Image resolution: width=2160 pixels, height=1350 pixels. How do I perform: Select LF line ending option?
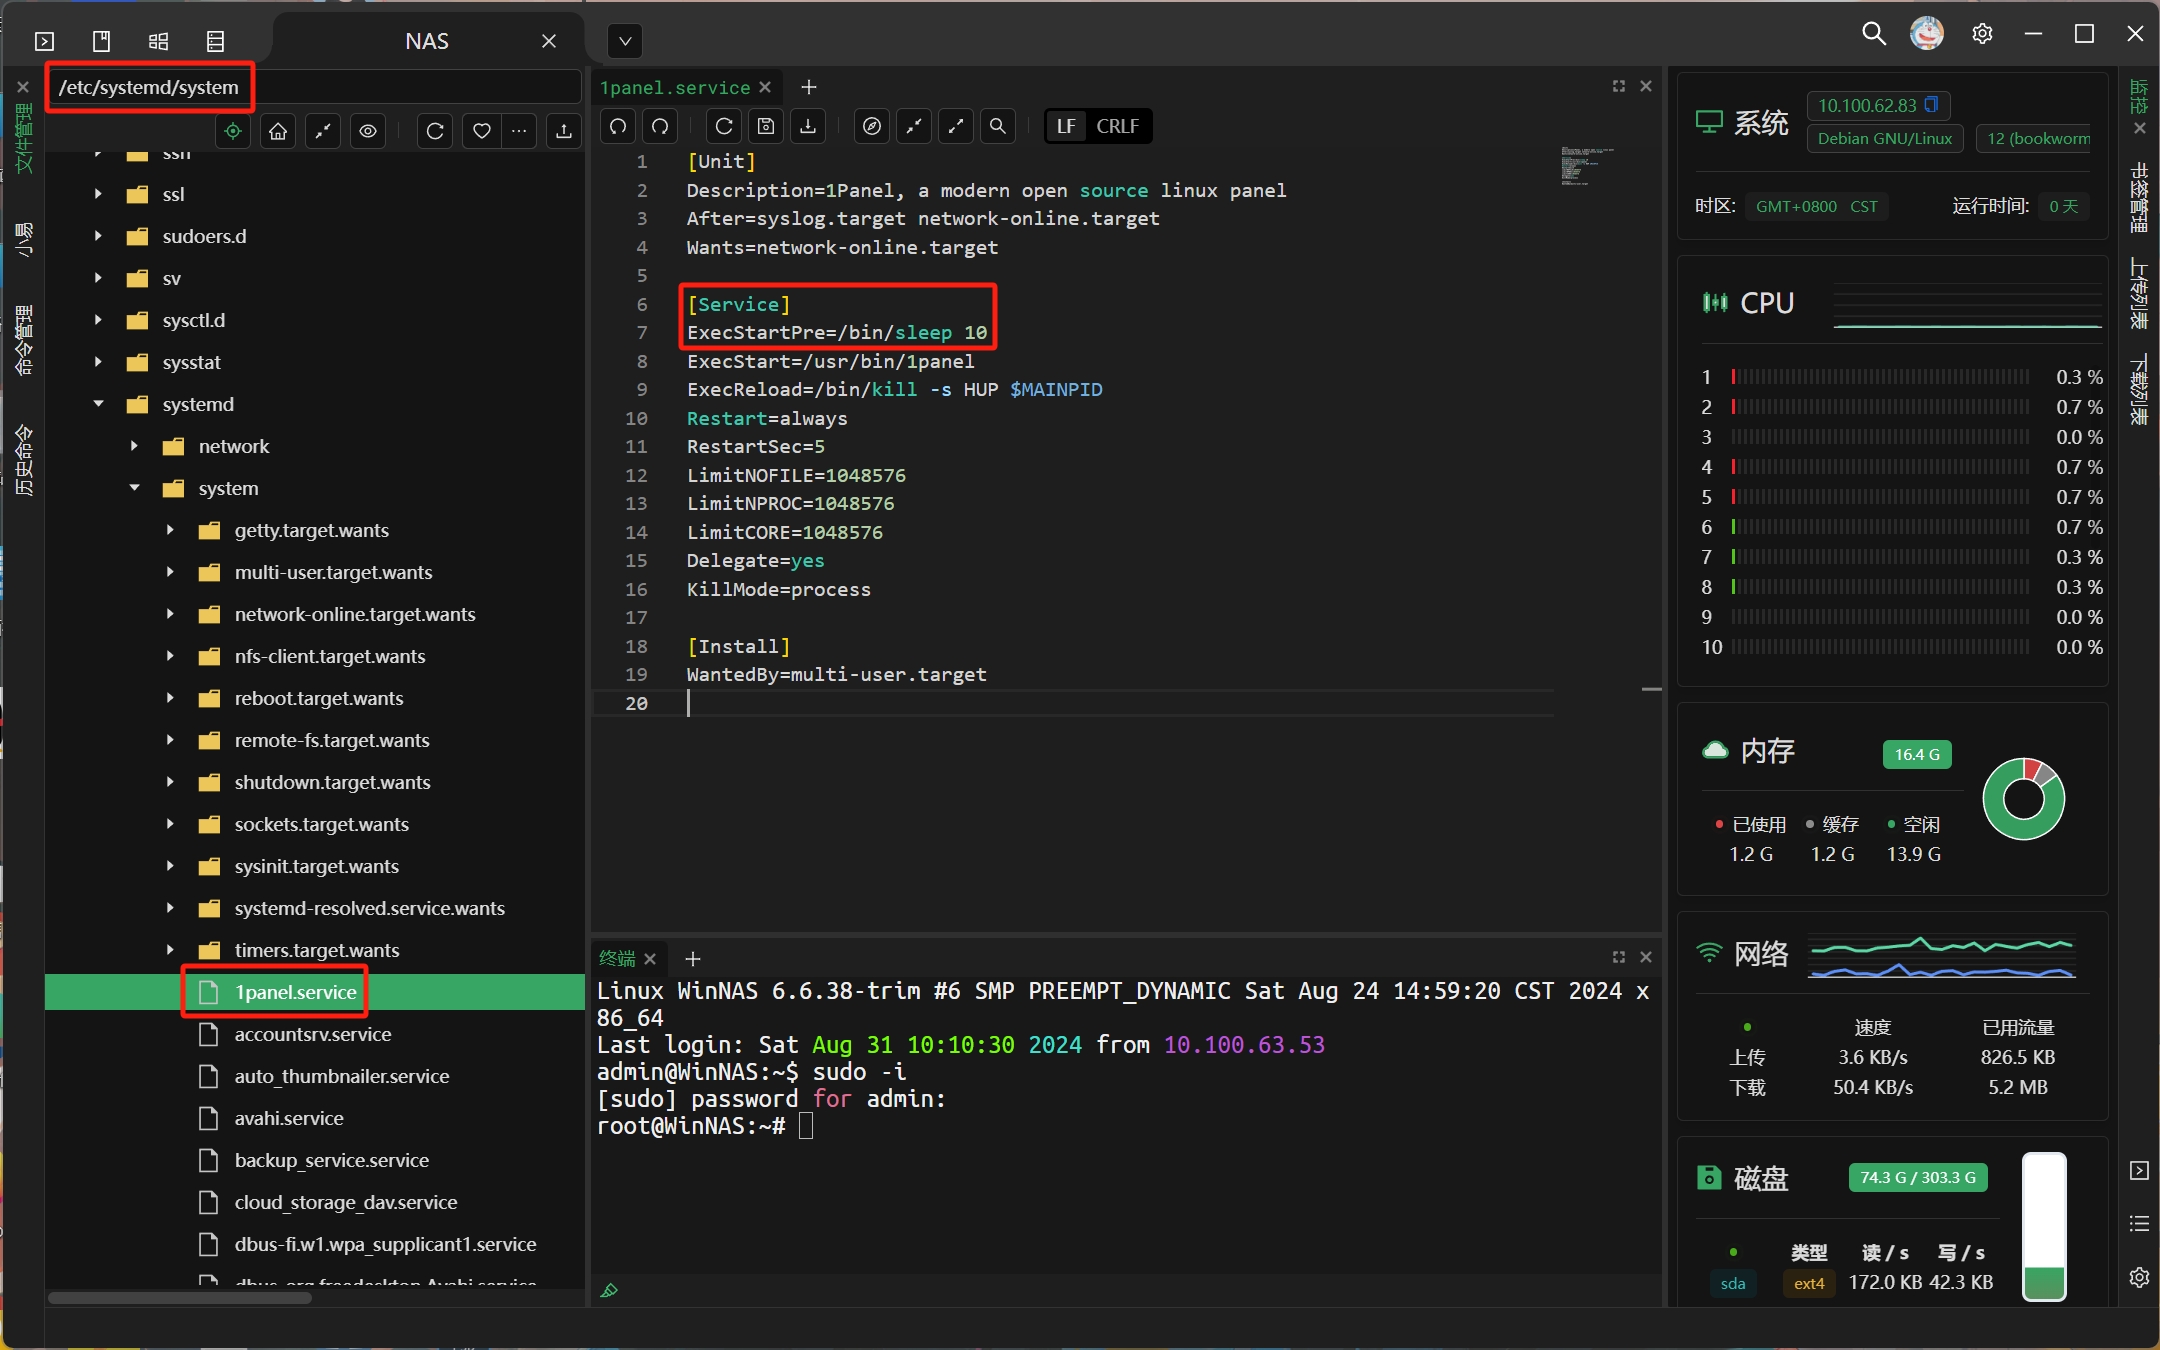click(x=1066, y=126)
